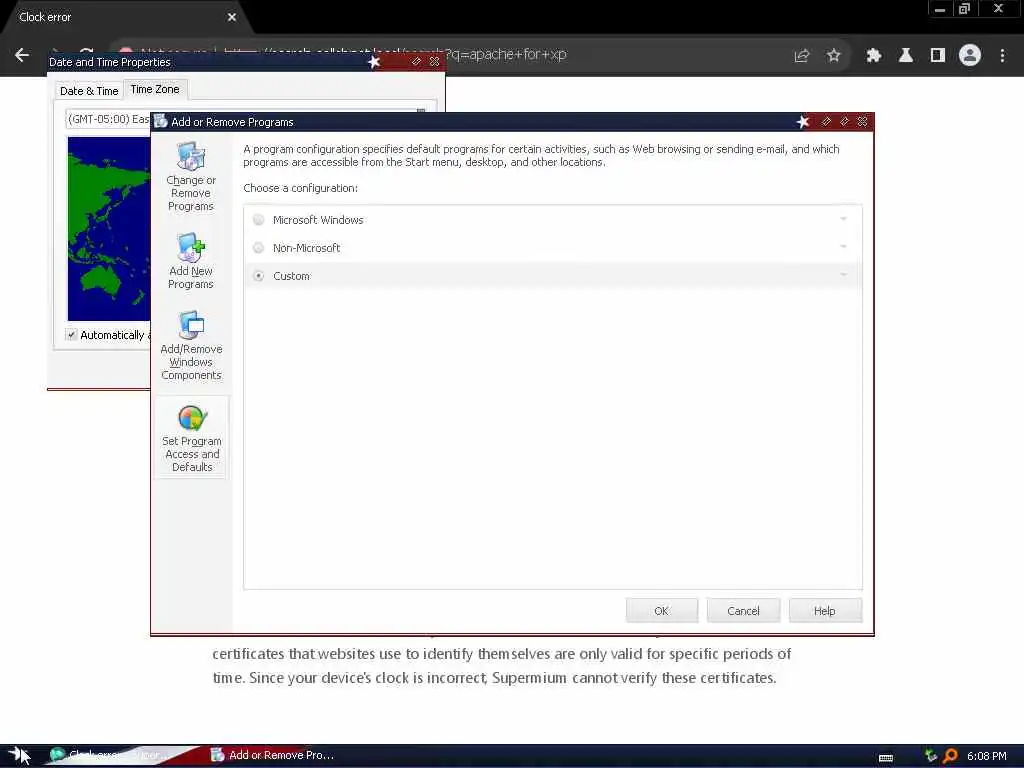Open the flask experiments icon

(x=906, y=56)
